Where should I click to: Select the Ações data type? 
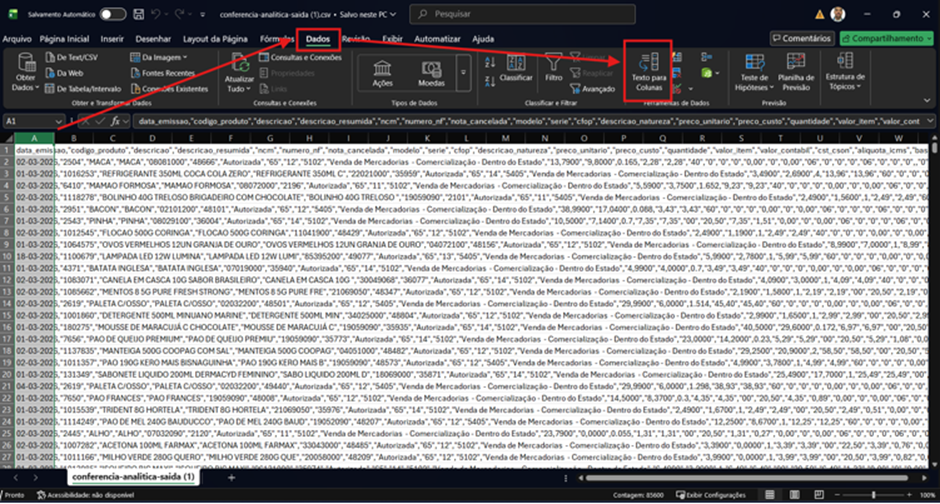382,73
